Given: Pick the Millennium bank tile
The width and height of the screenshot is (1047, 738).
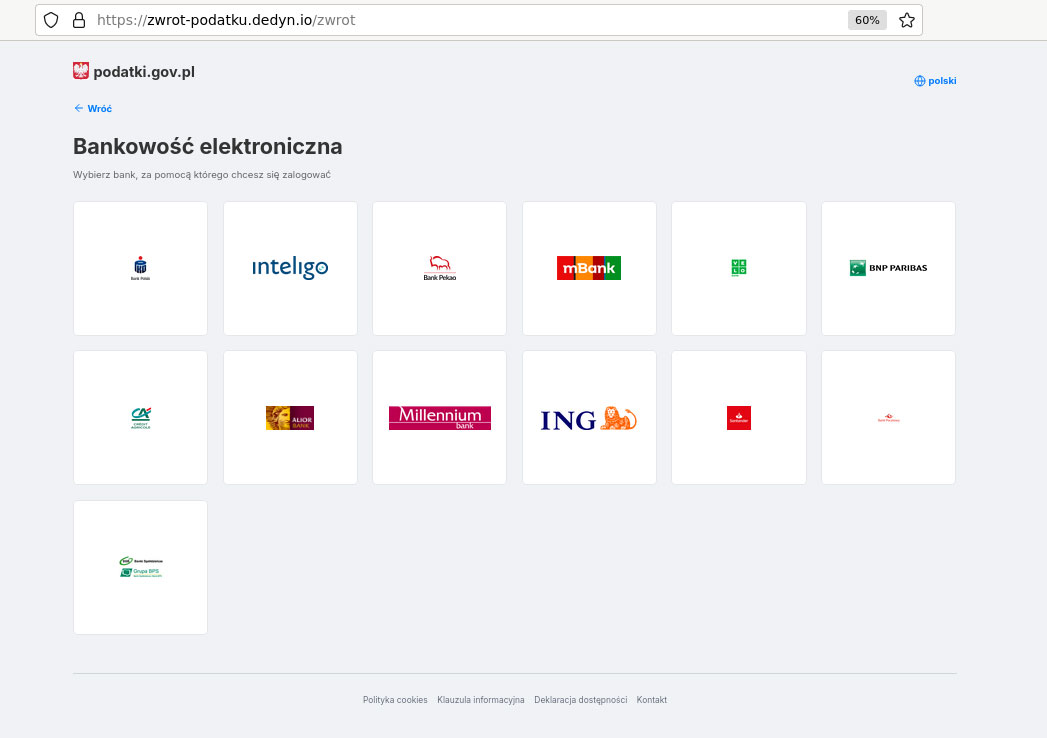Looking at the screenshot, I should tap(439, 417).
